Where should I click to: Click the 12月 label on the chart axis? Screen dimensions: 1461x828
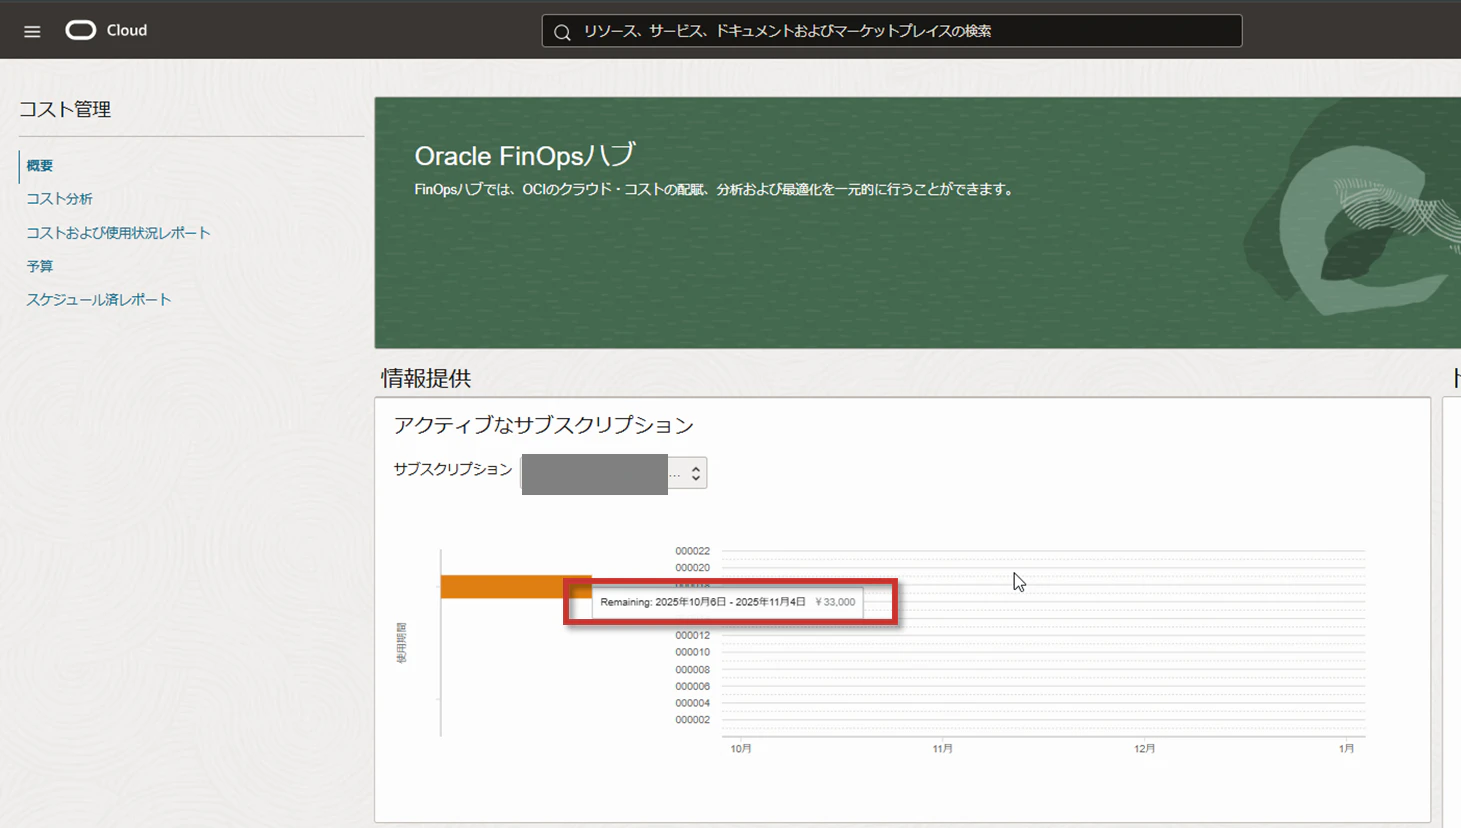click(x=1145, y=748)
